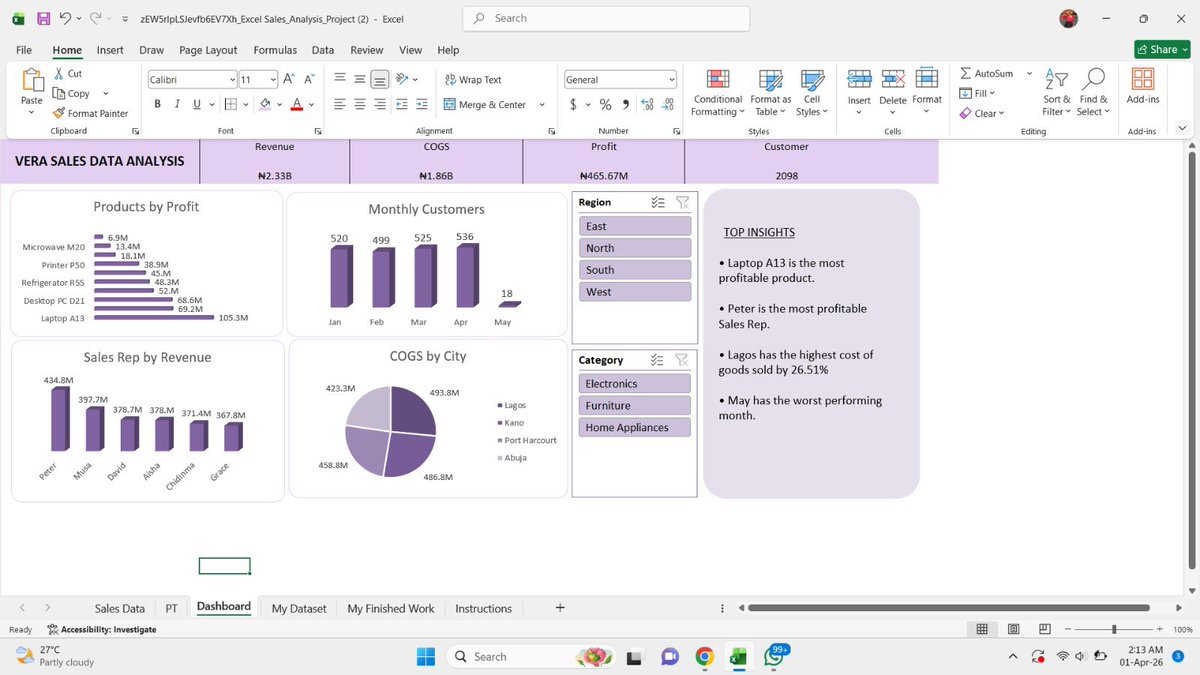Click Merge & Center
Screen dimensions: 1200x675
(x=485, y=104)
